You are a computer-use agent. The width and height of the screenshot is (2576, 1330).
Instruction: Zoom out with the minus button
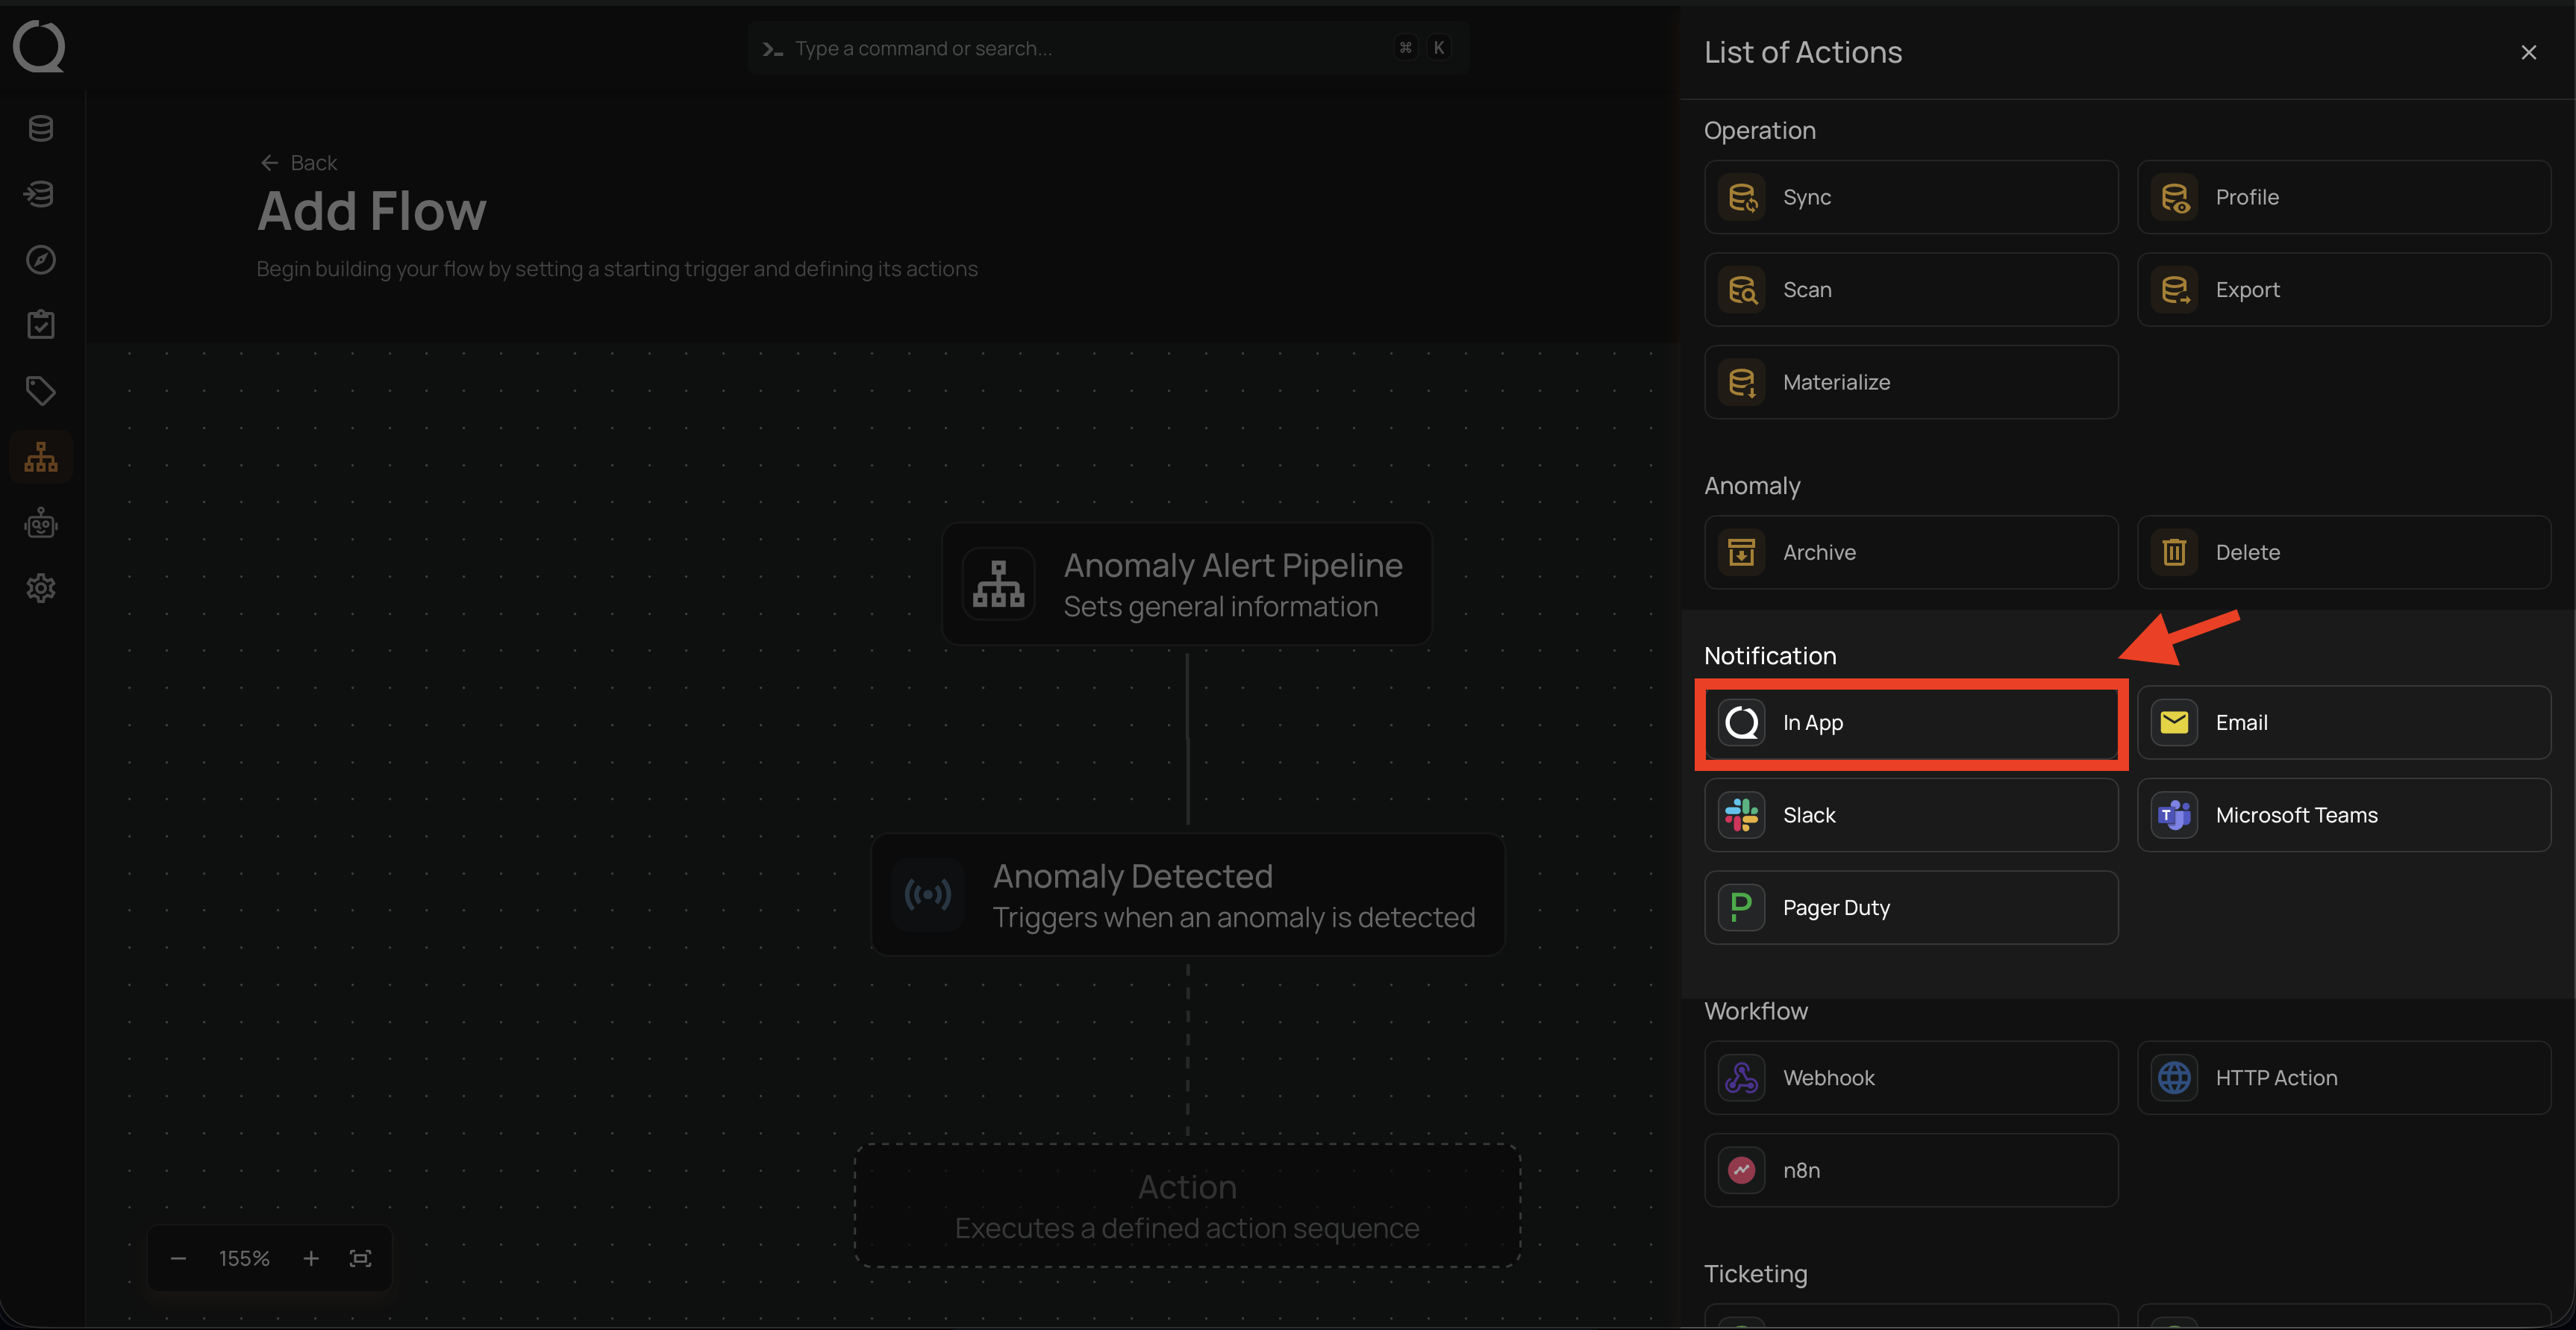click(178, 1258)
